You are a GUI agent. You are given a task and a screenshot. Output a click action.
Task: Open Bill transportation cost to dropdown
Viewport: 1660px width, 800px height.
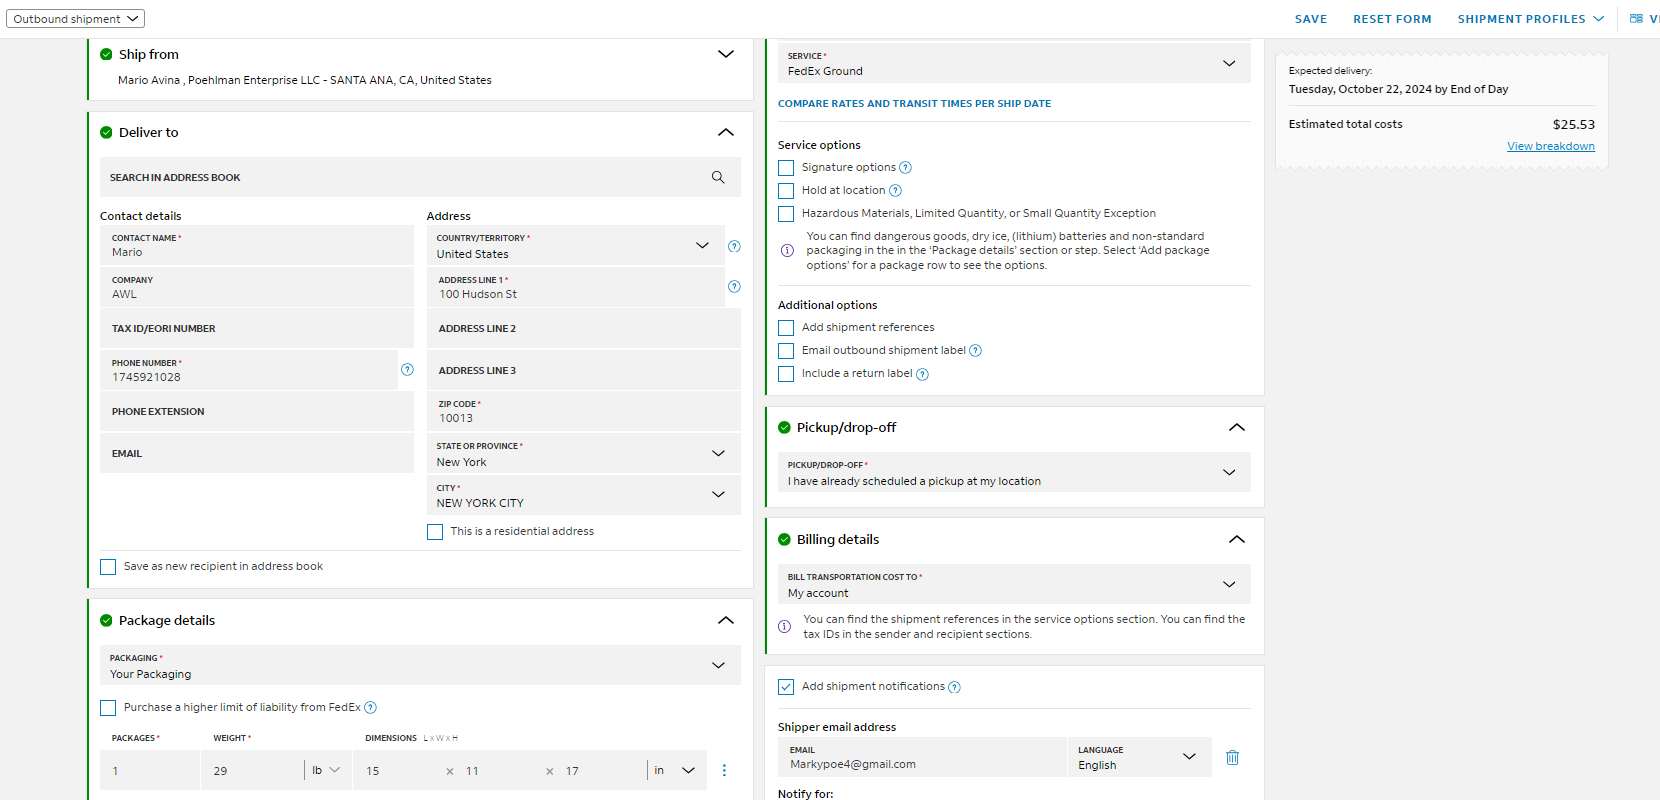(1014, 584)
